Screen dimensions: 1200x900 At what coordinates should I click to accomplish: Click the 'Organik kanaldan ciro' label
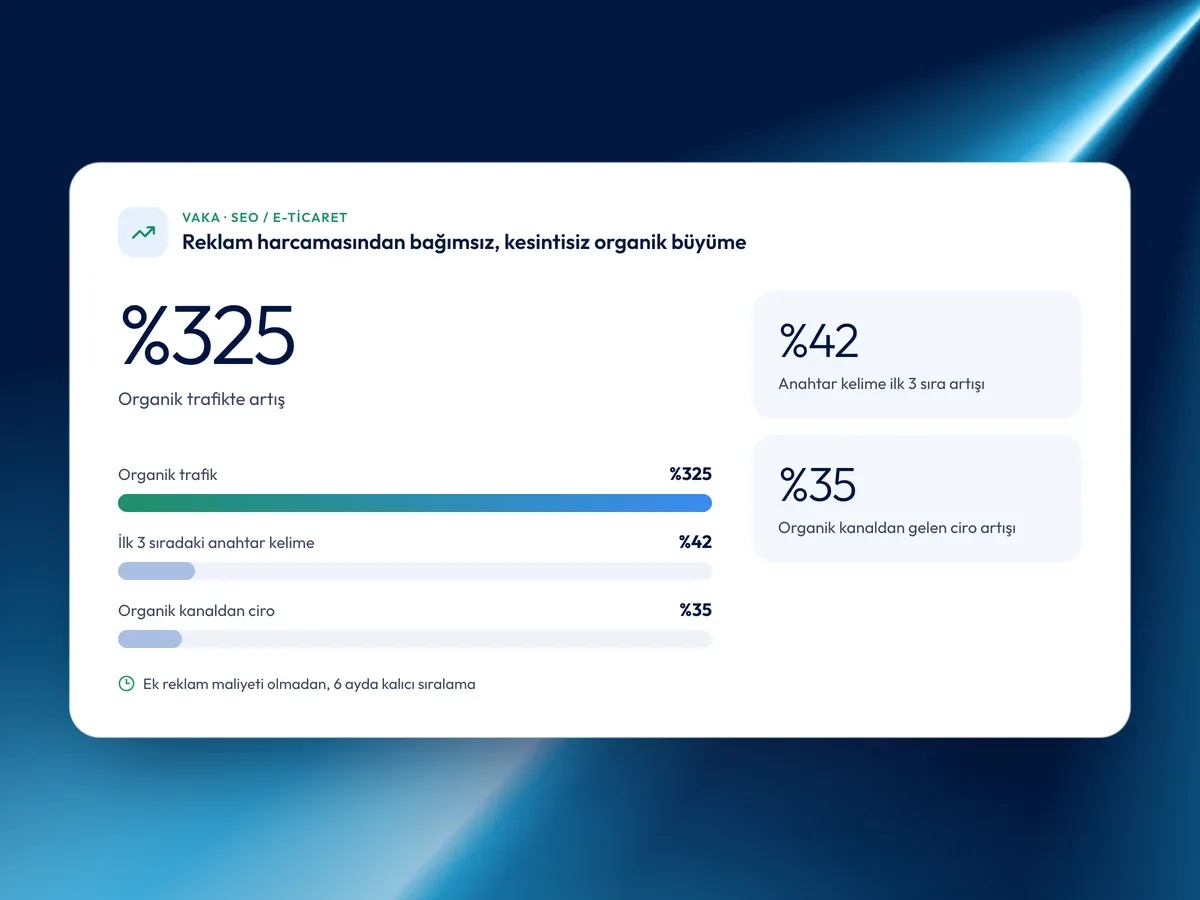[196, 611]
